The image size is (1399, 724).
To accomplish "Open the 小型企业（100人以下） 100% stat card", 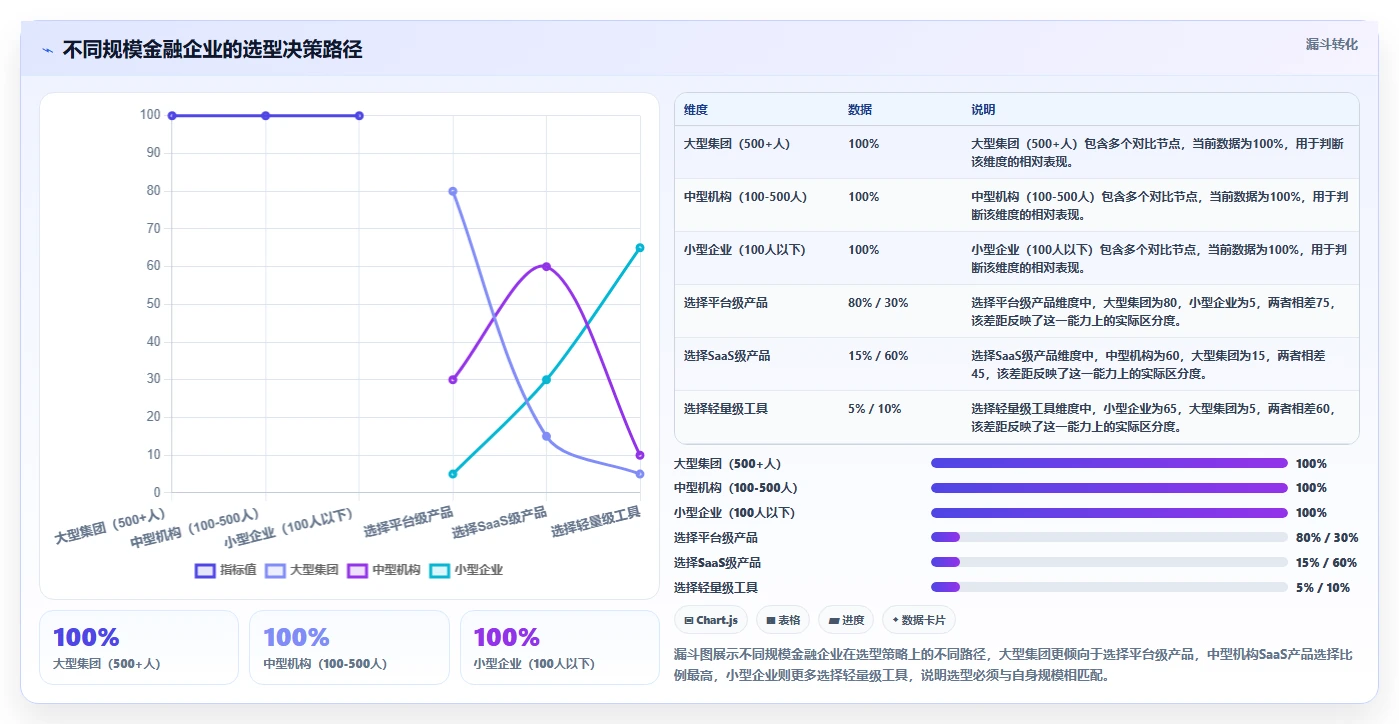I will [x=560, y=648].
